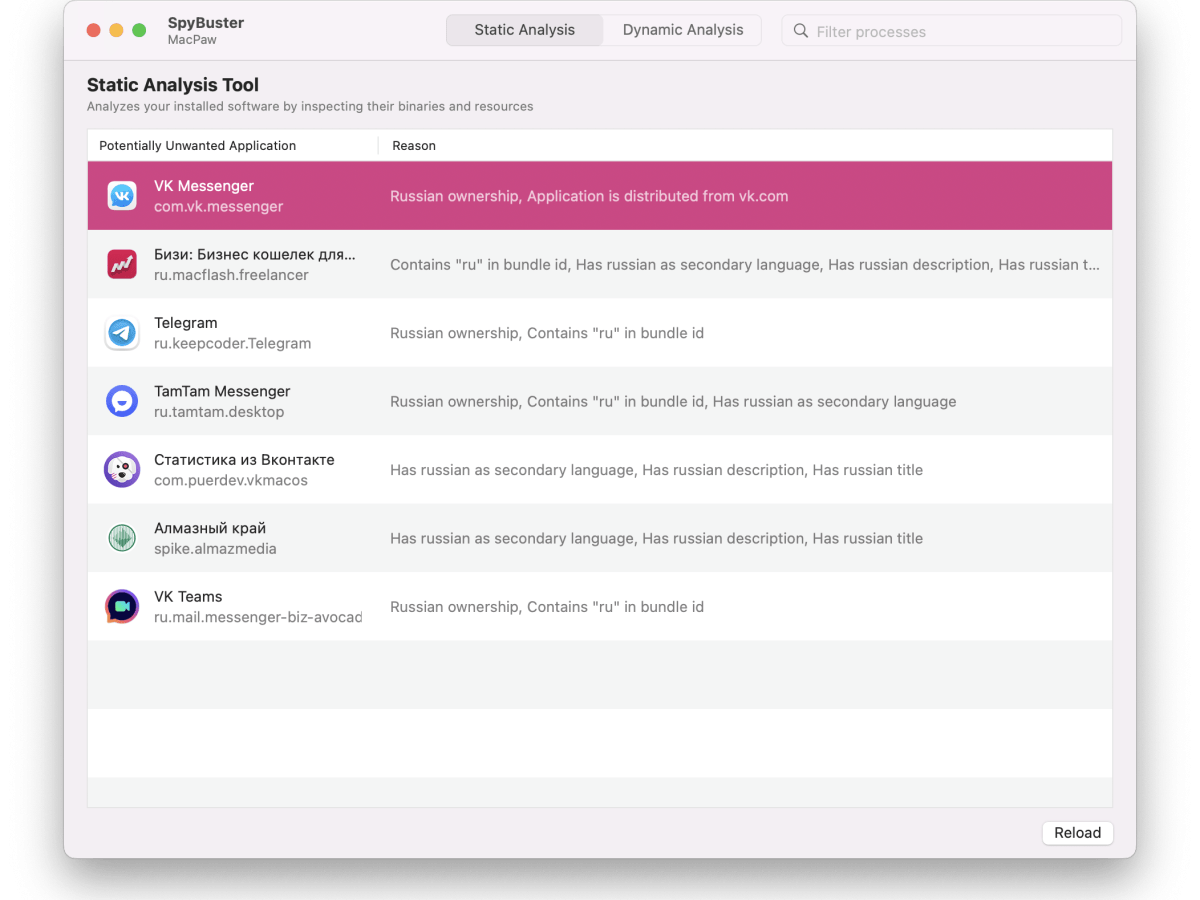Image resolution: width=1200 pixels, height=900 pixels.
Task: Click the yellow minimize window button
Action: (116, 31)
